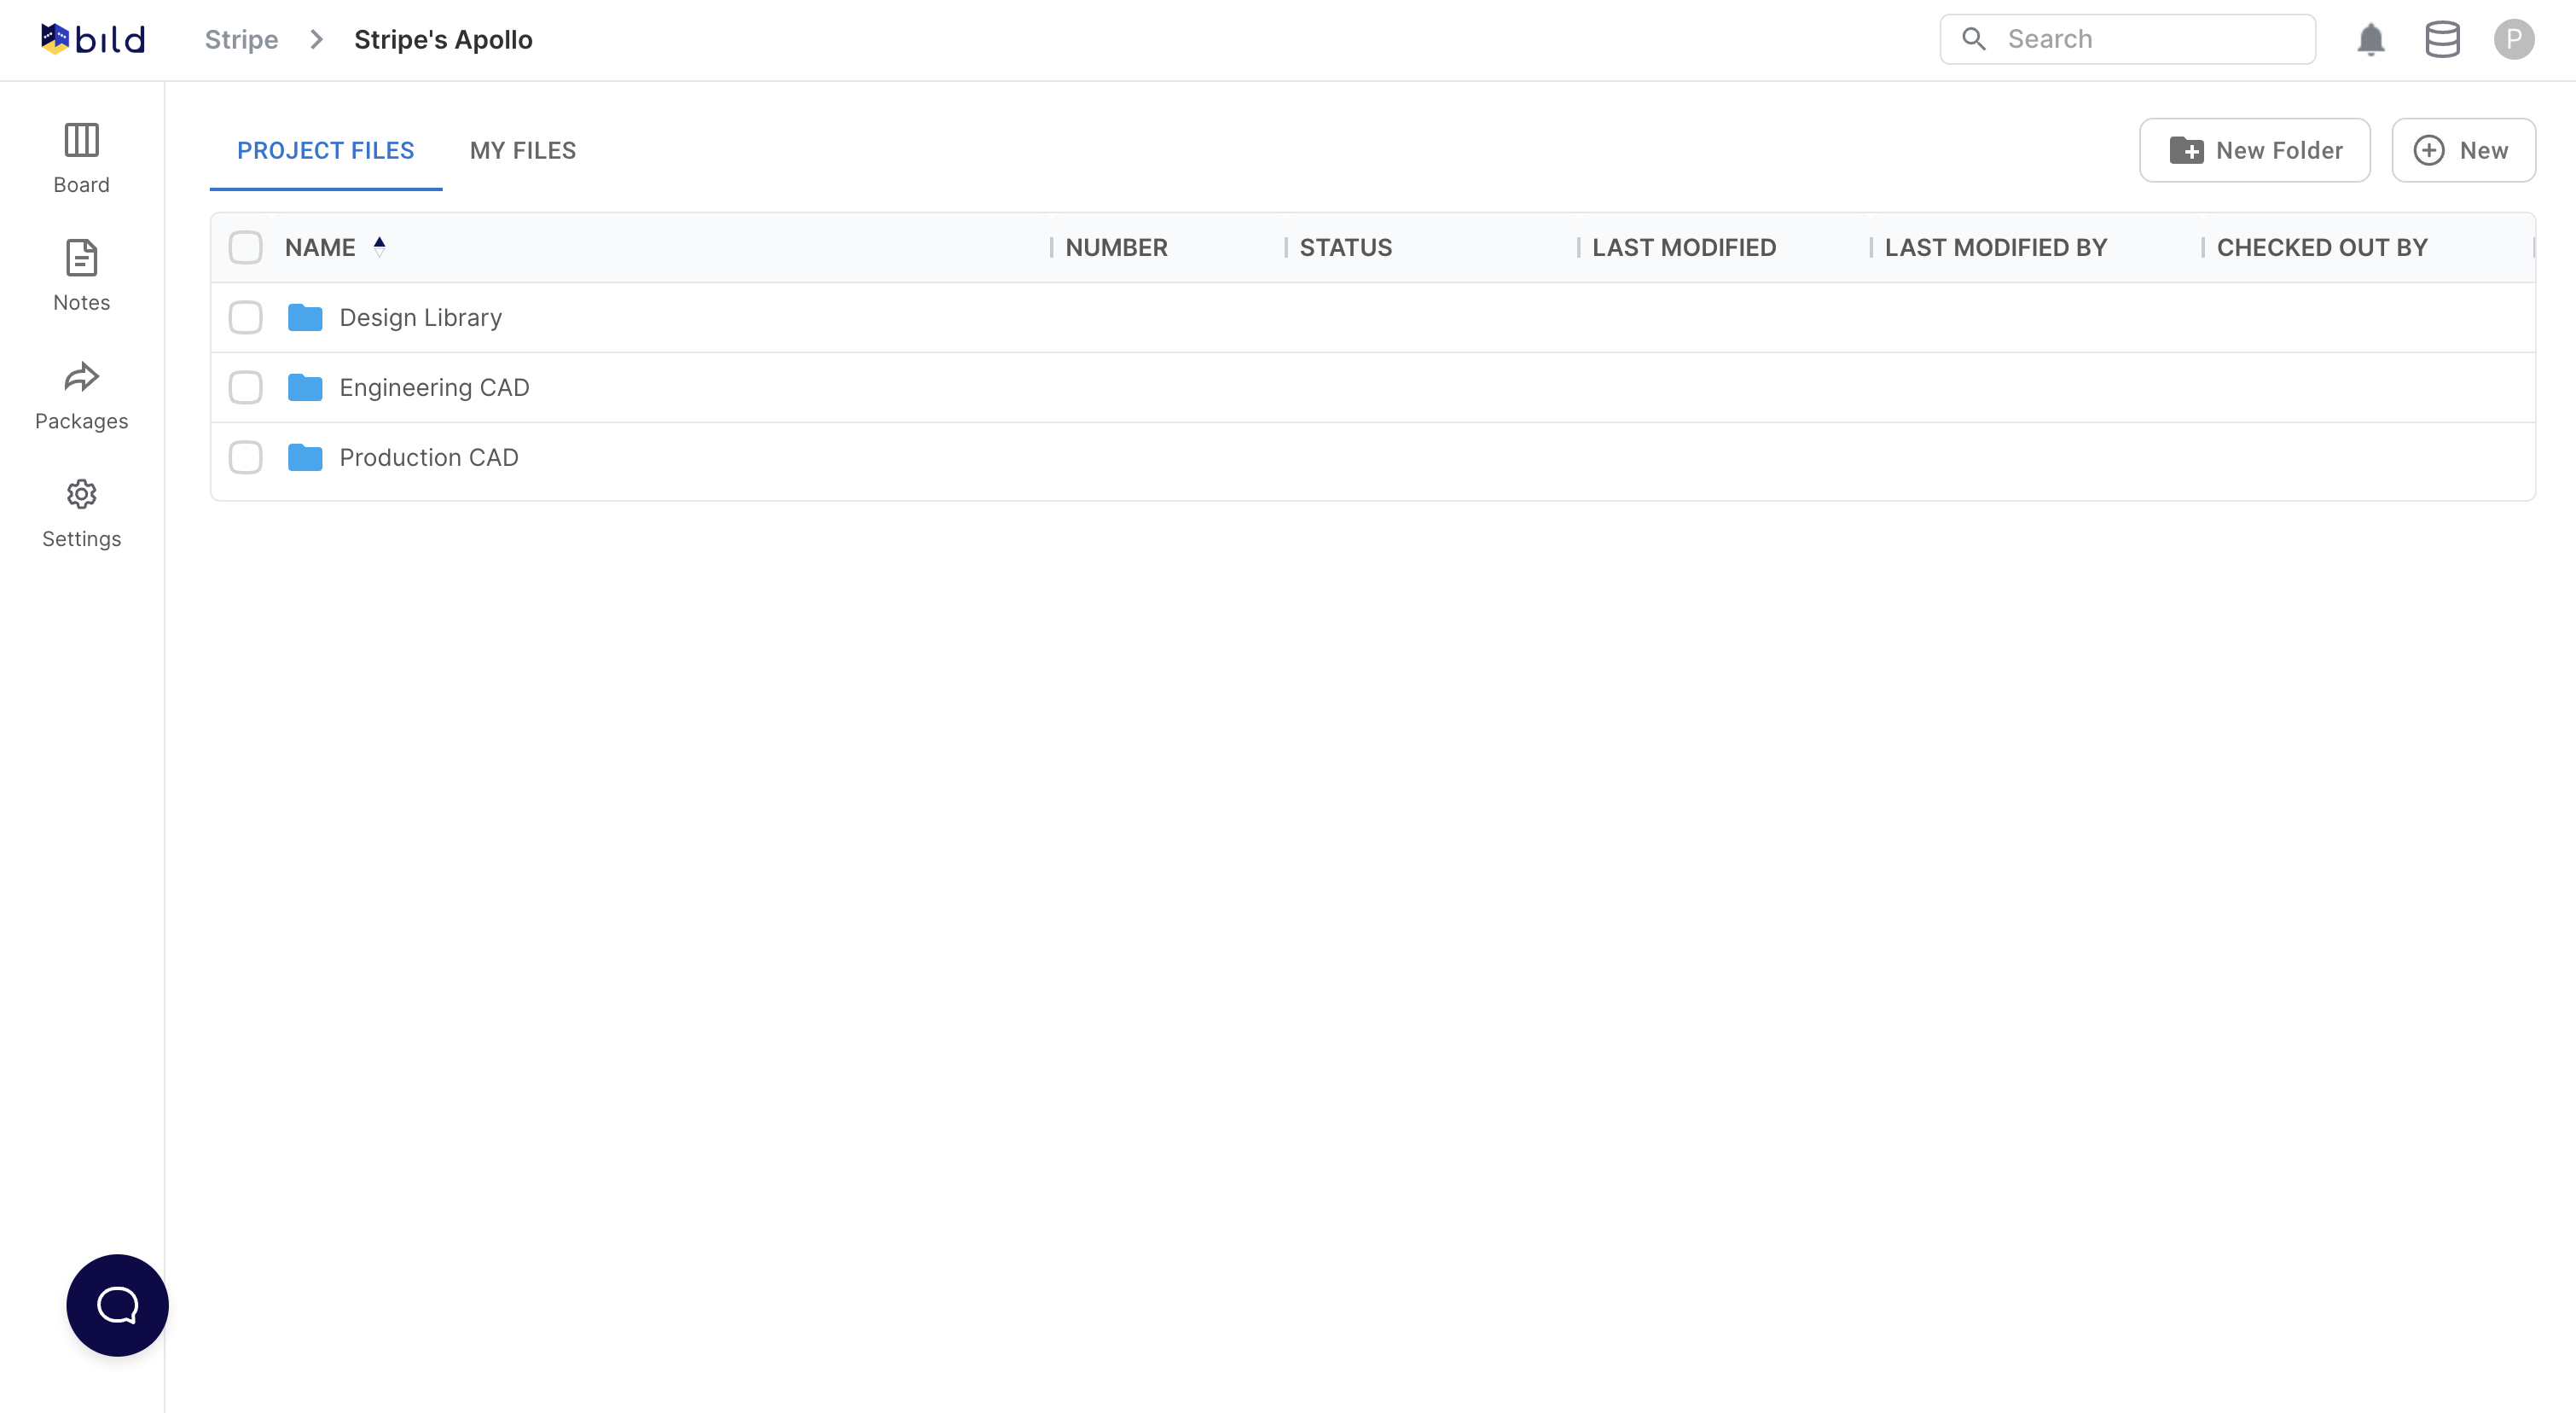Go to Packages in sidebar
Screen dimensions: 2576x1413
click(x=81, y=394)
